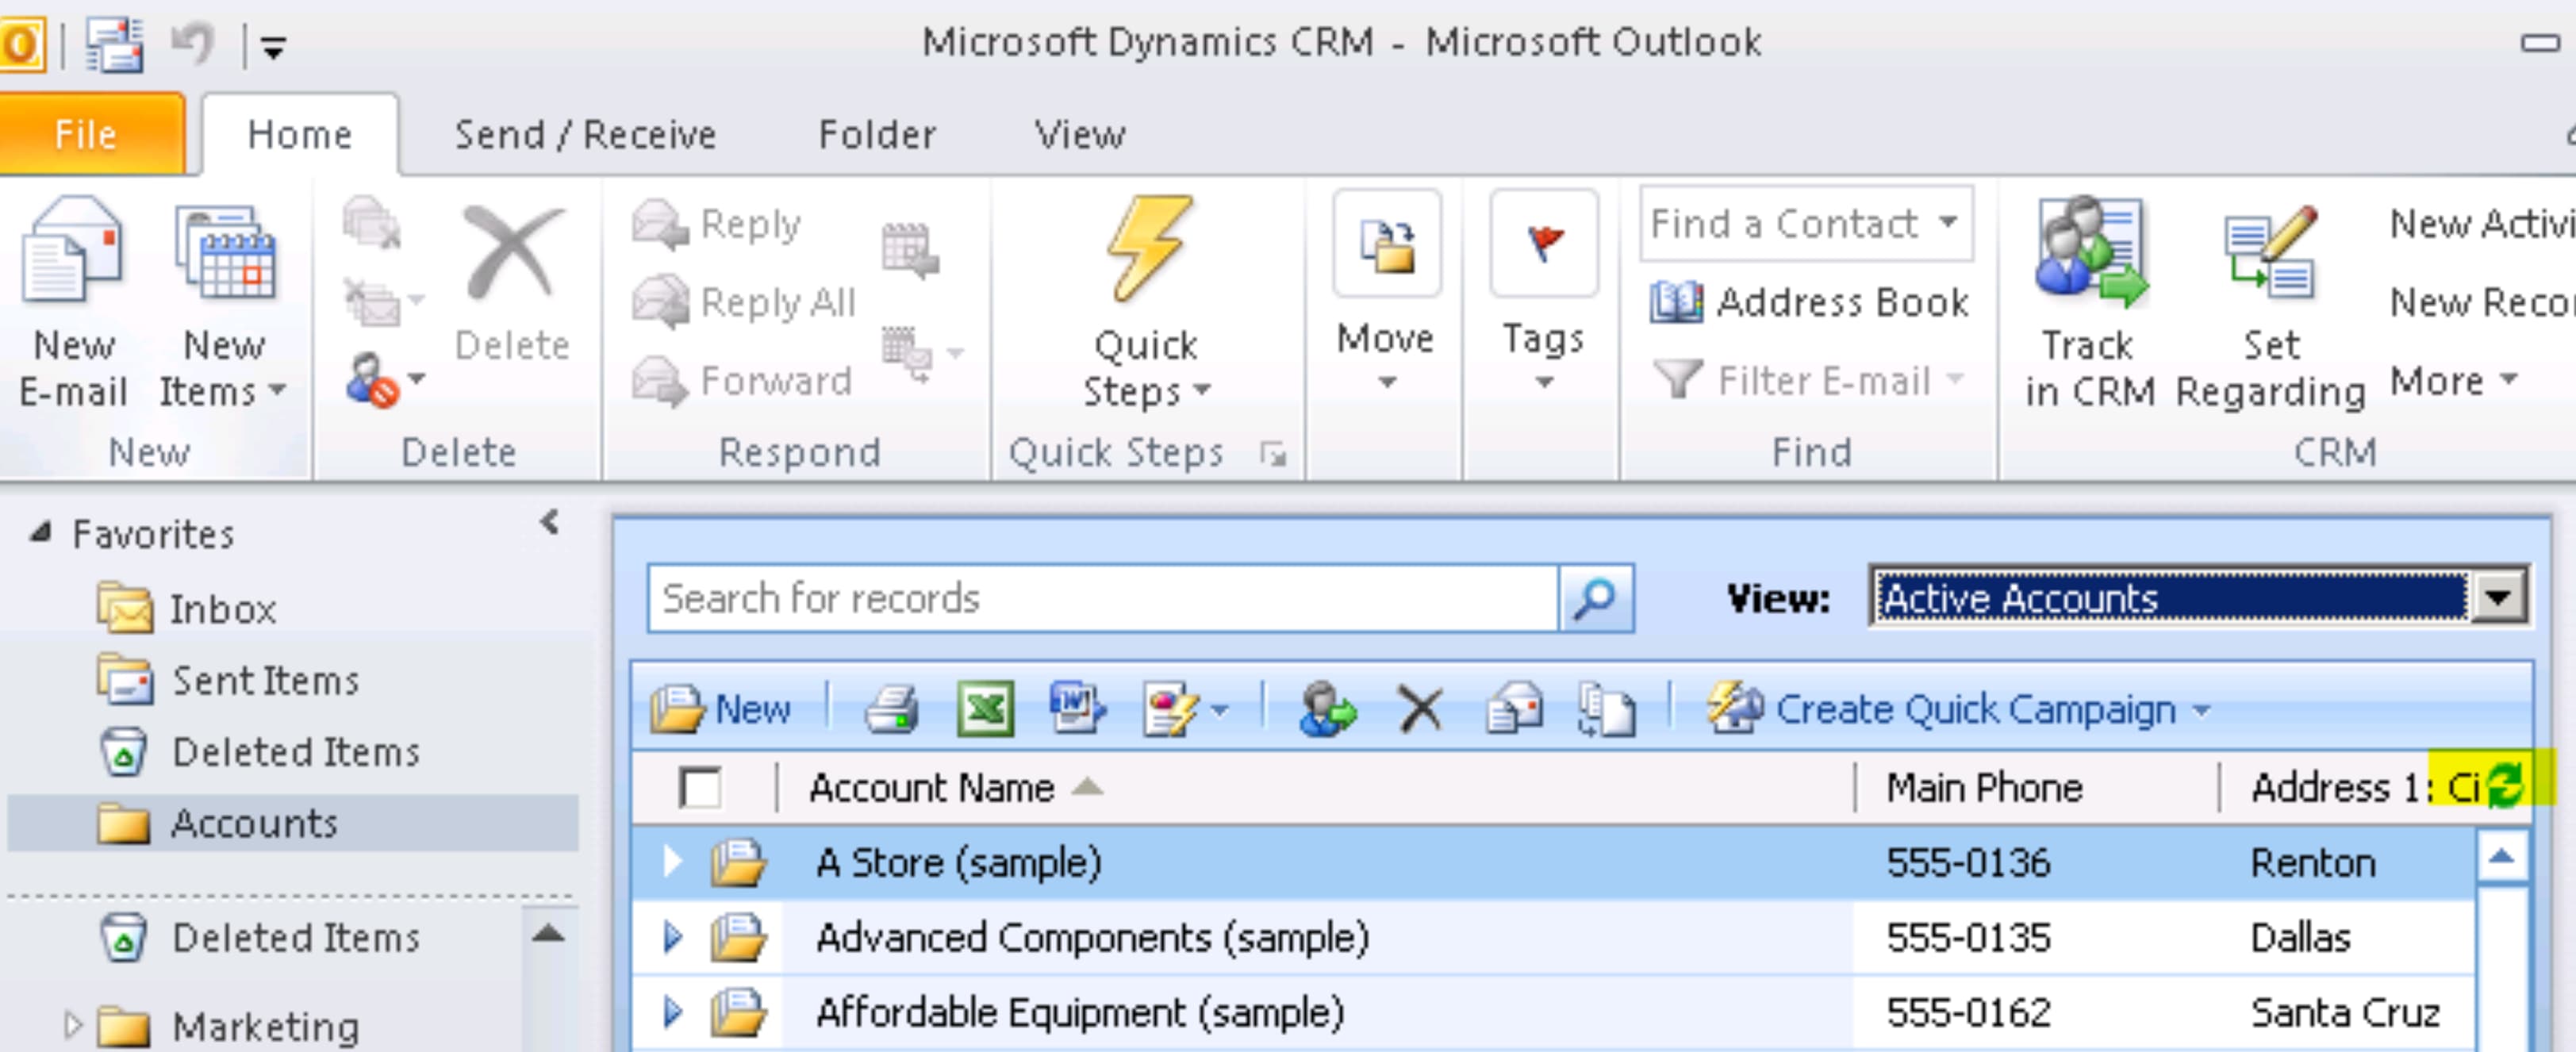Click the Export to Excel icon
This screenshot has height=1052, width=2576.
[x=985, y=708]
